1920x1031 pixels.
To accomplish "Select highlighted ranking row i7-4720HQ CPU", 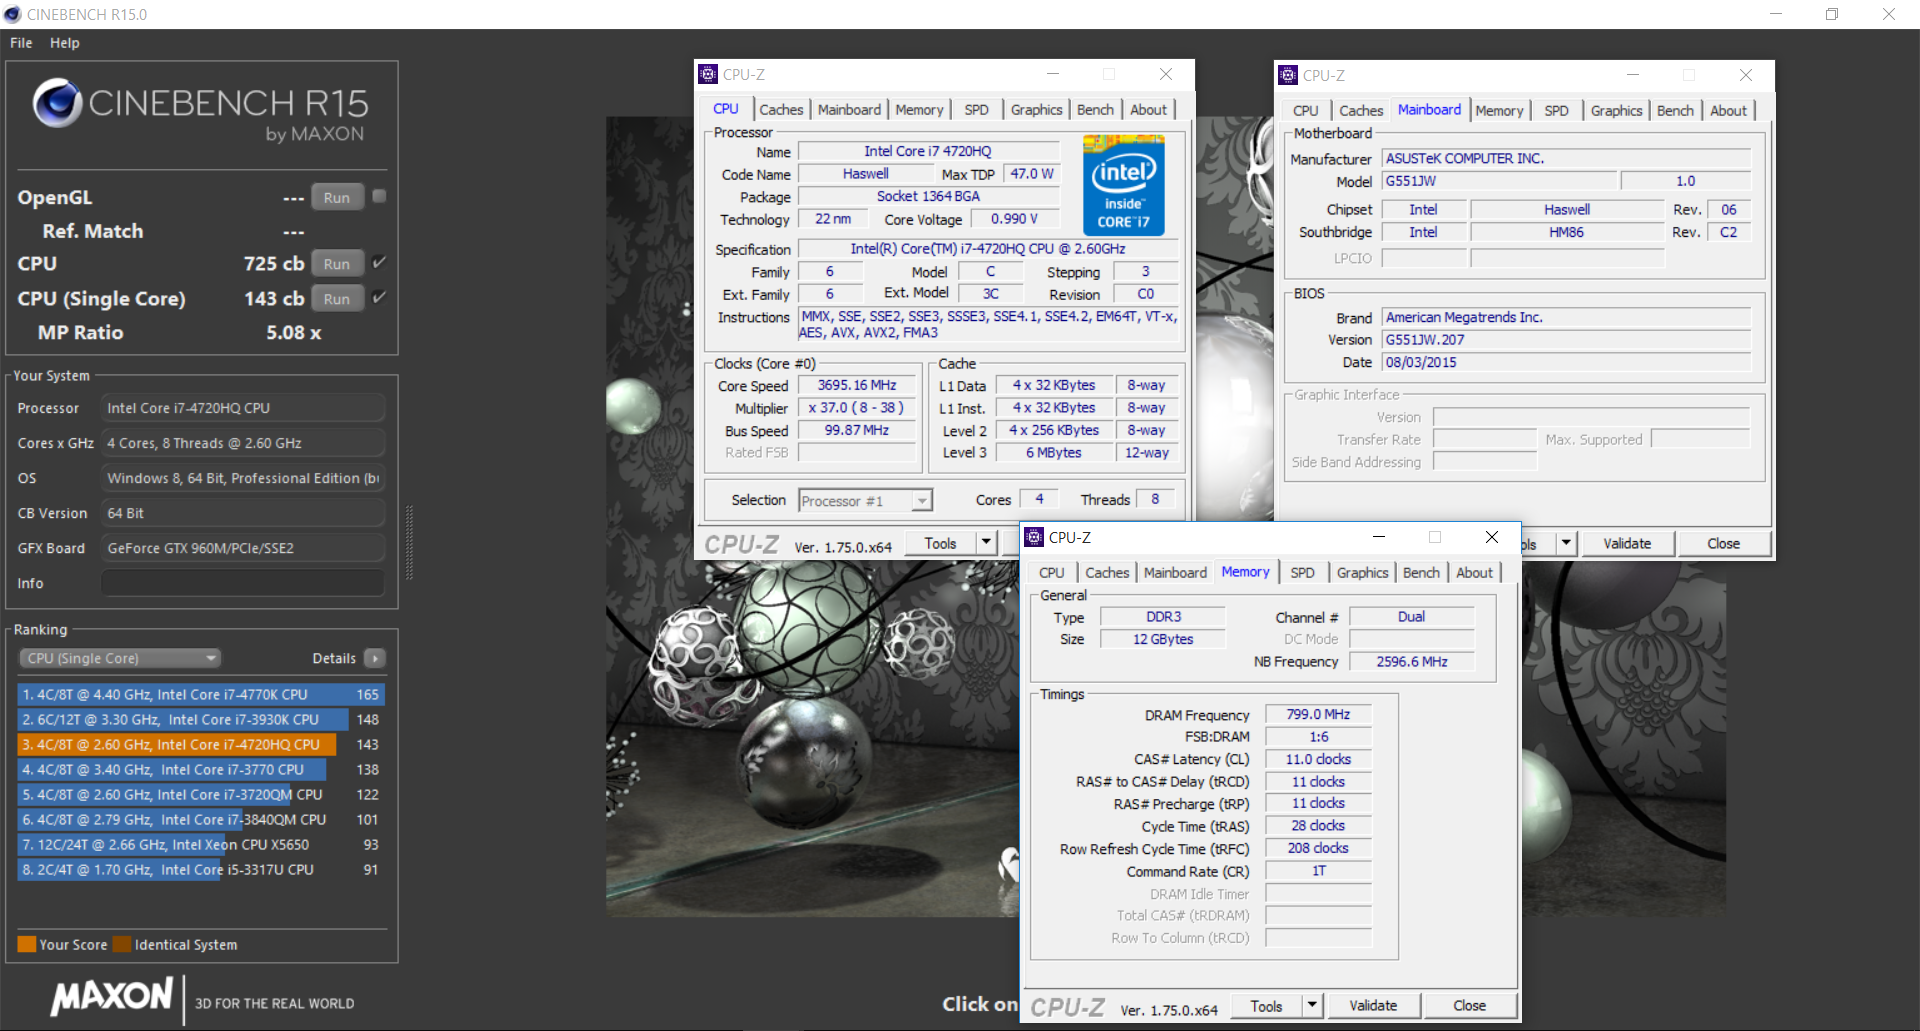I will [x=200, y=744].
